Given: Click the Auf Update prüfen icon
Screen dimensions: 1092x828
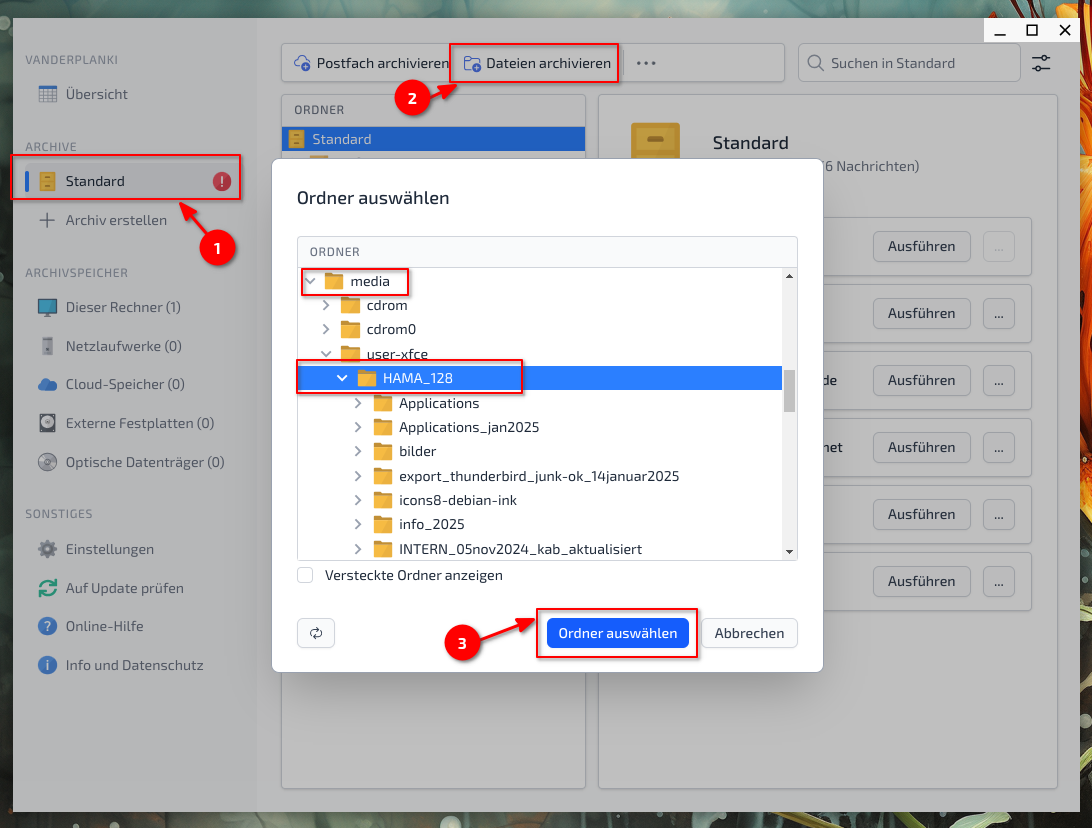Looking at the screenshot, I should click(47, 588).
